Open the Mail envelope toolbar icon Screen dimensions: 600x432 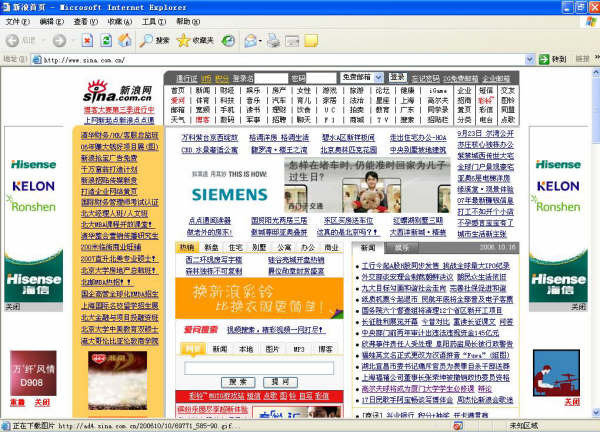tap(251, 40)
